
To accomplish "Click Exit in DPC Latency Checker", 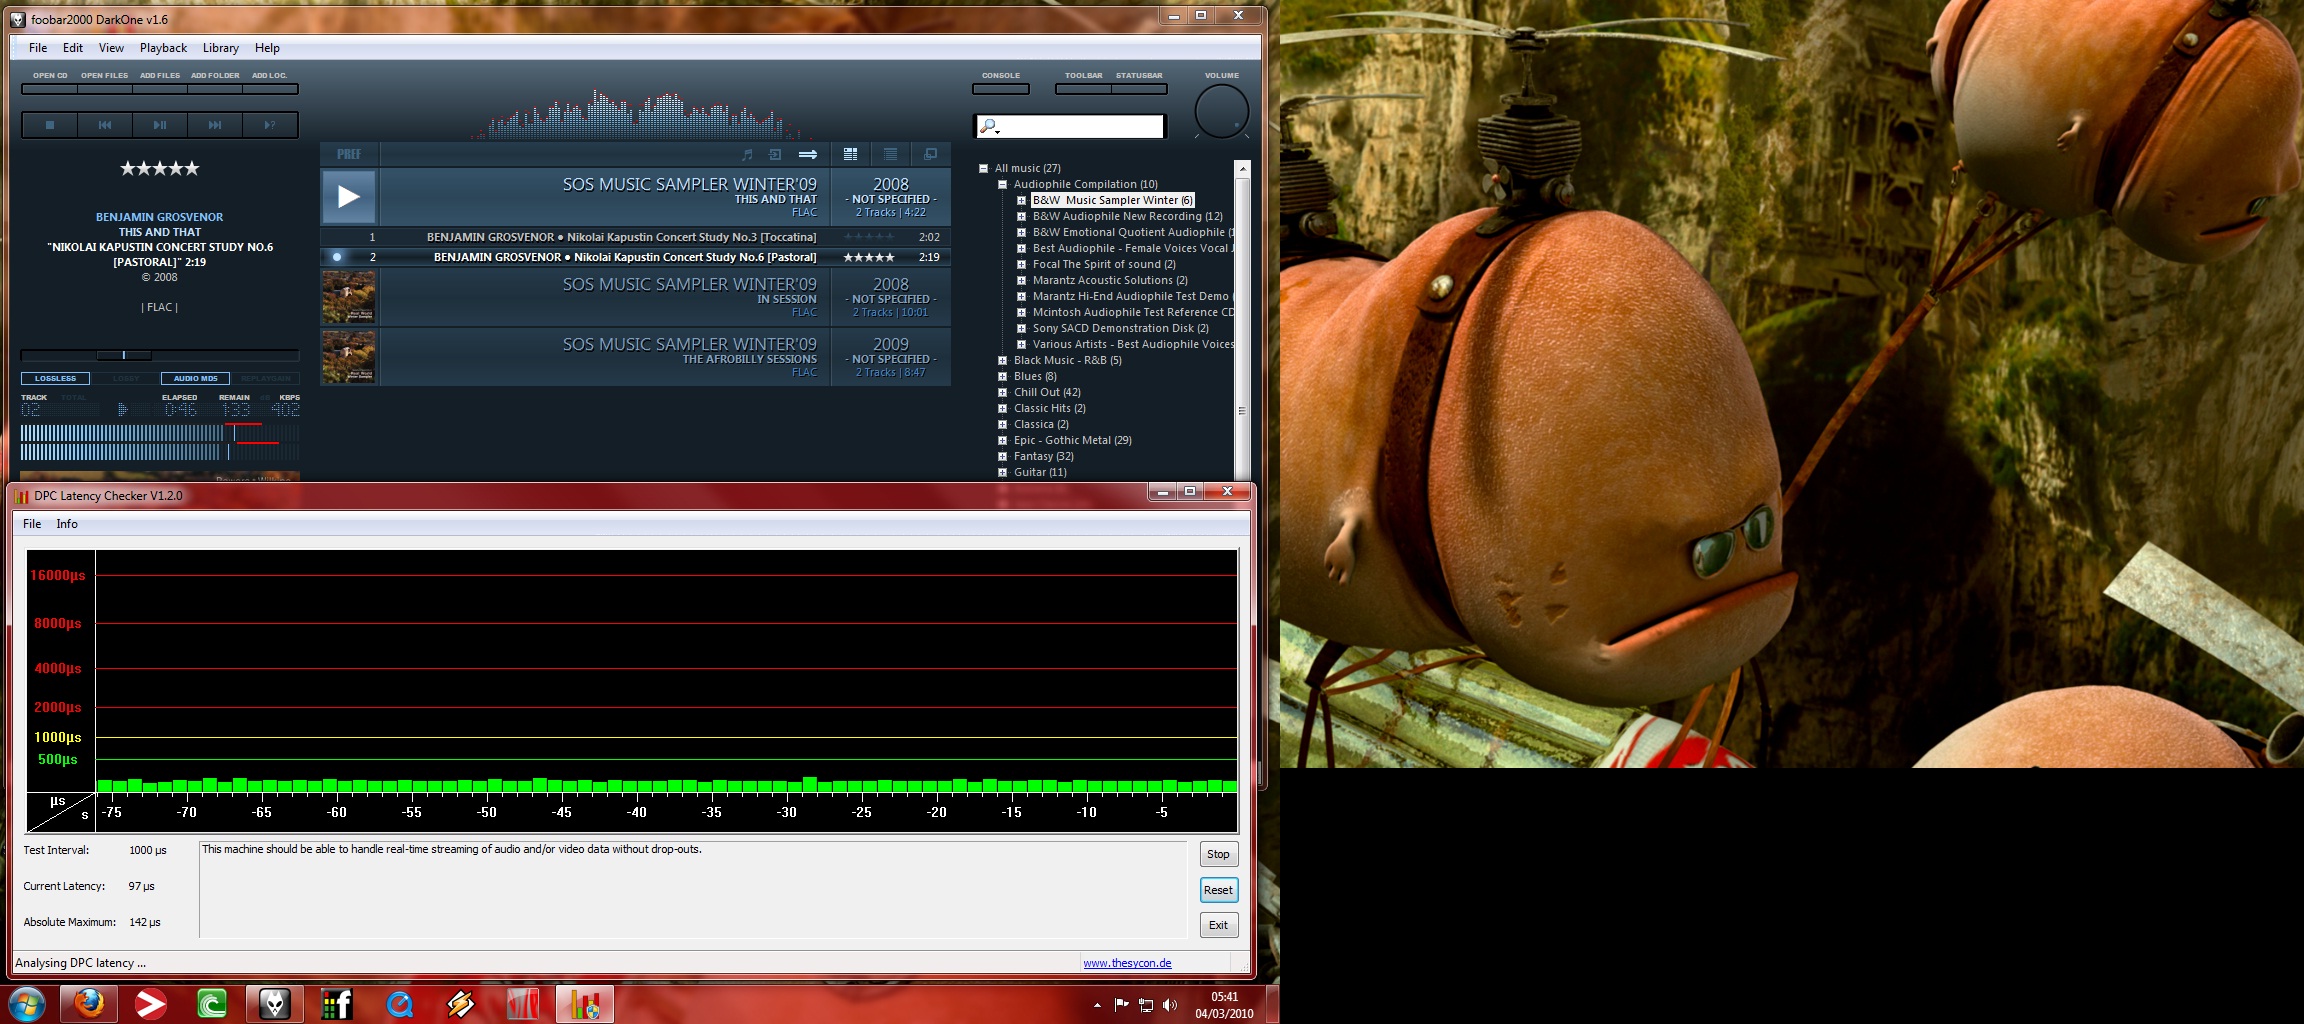I will tap(1218, 925).
